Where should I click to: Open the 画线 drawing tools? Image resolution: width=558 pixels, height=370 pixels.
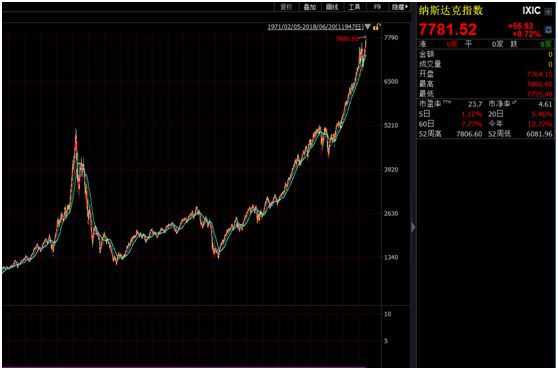click(332, 7)
